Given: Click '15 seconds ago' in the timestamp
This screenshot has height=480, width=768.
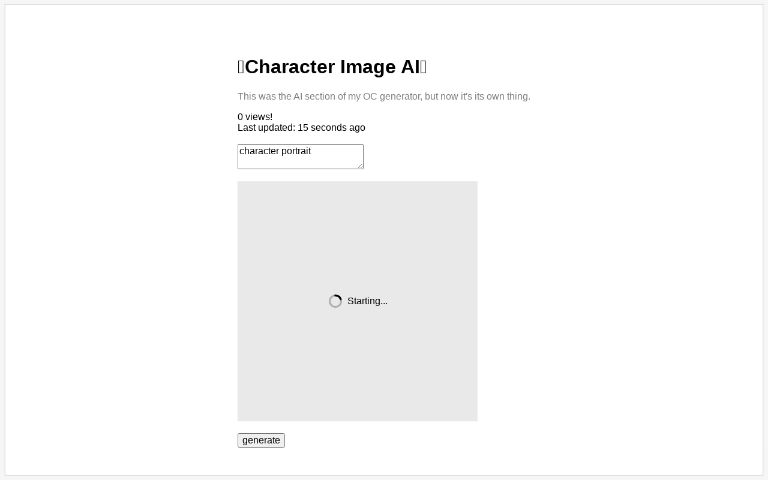Looking at the screenshot, I should pyautogui.click(x=331, y=128).
